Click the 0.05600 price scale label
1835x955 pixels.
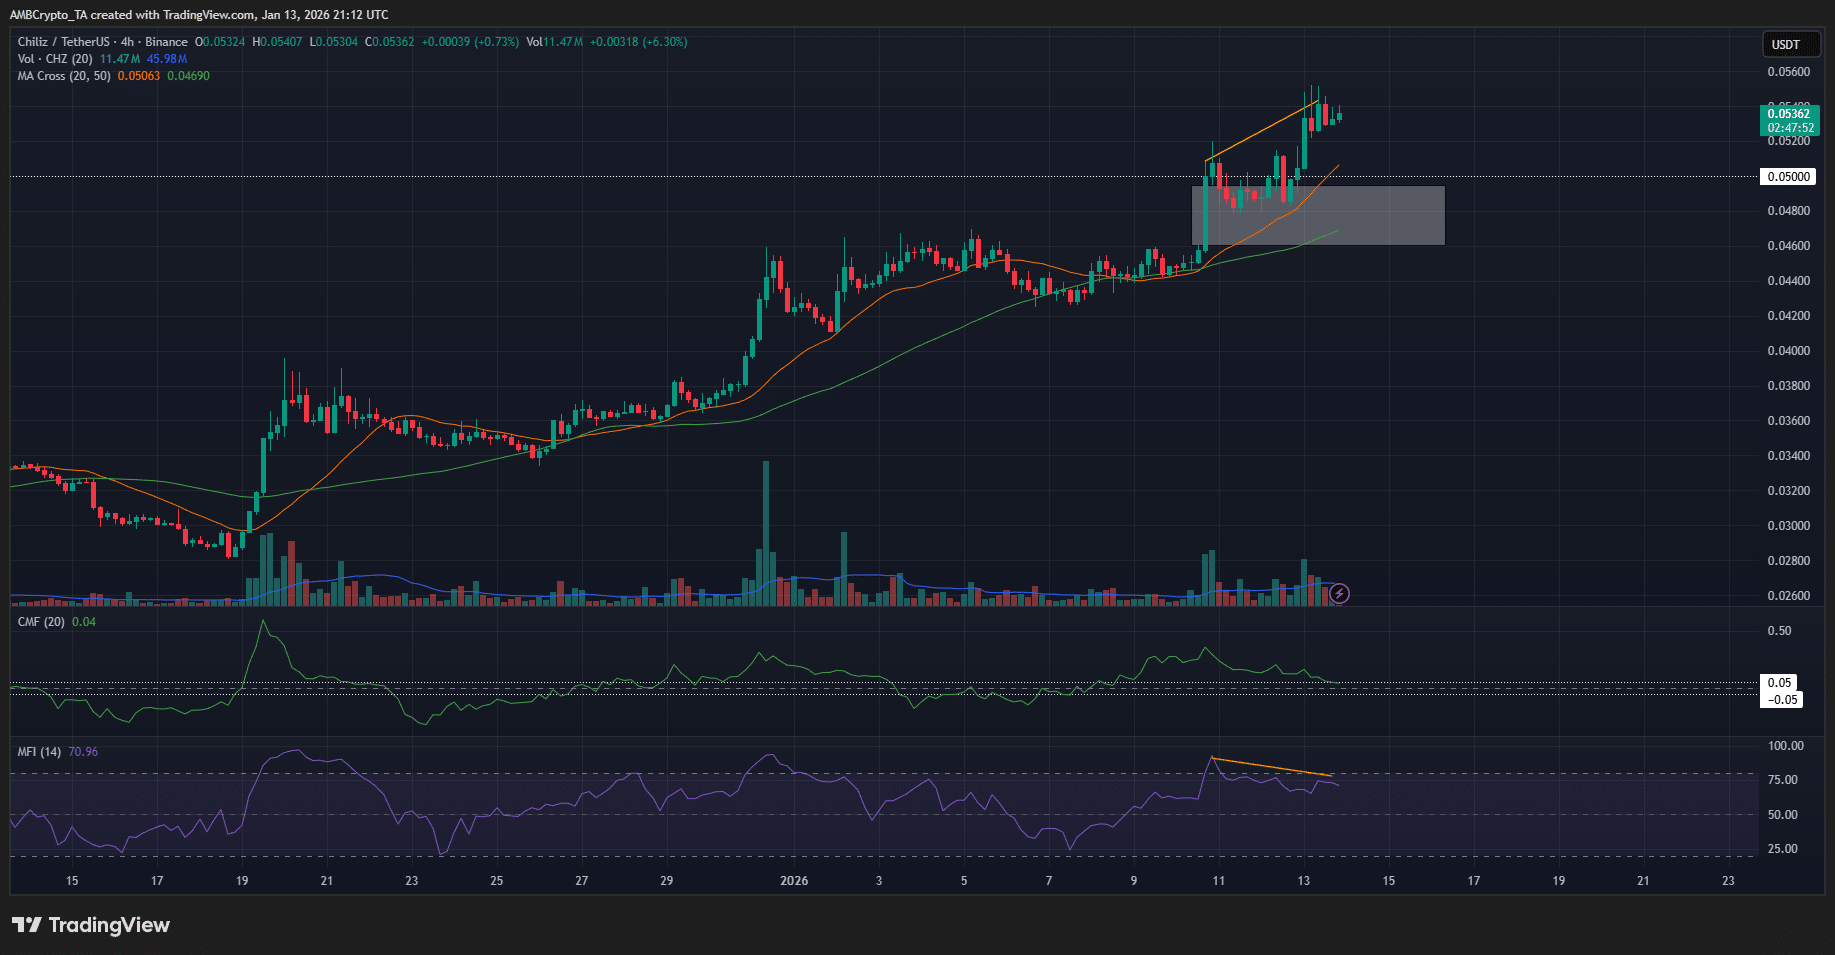1788,72
